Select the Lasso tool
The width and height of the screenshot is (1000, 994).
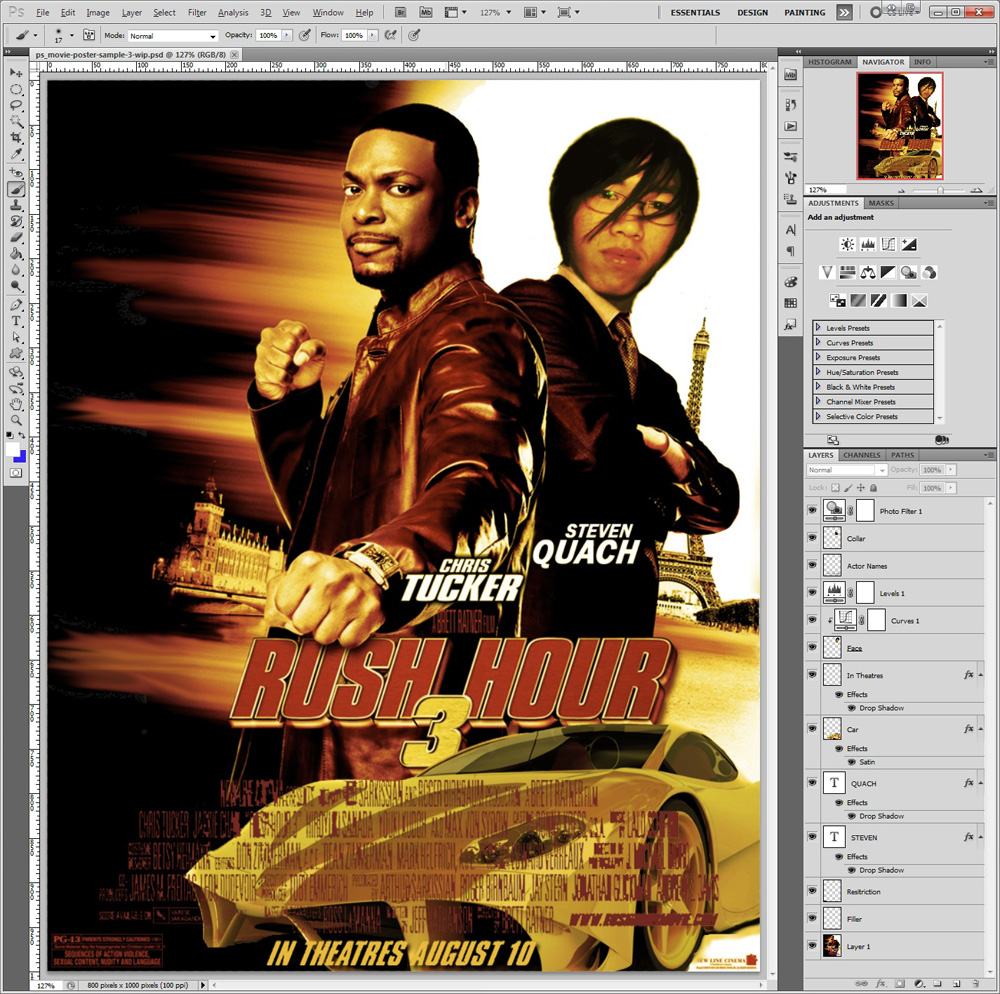coord(16,106)
